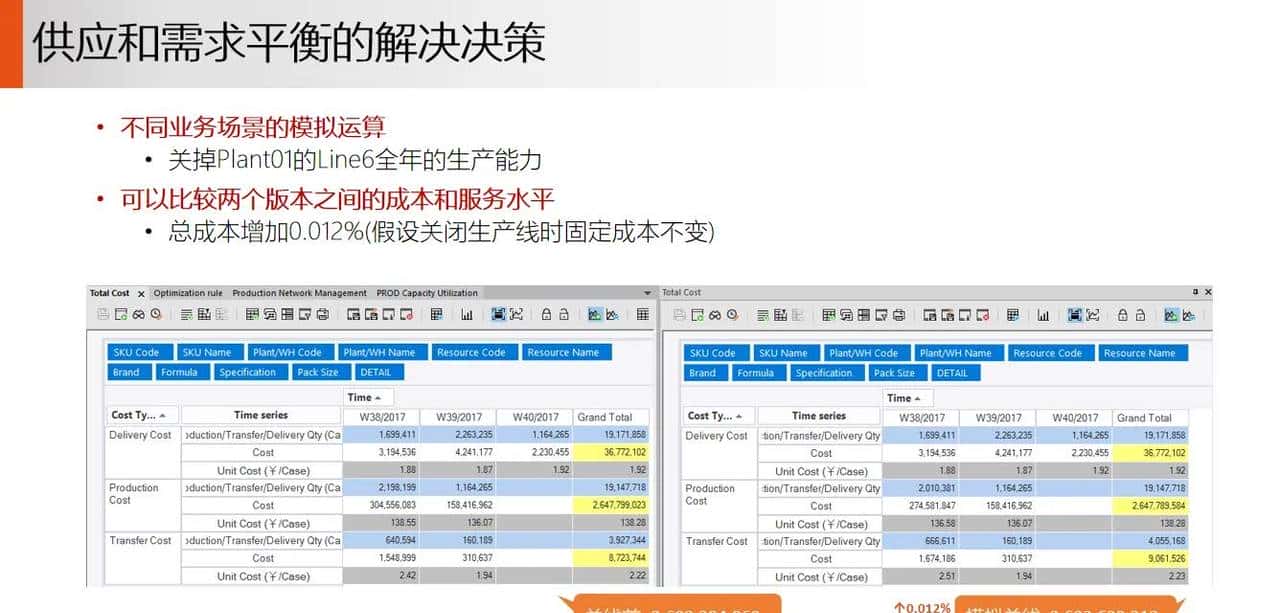Open the PROD Capacity Utilization tab

(x=426, y=292)
